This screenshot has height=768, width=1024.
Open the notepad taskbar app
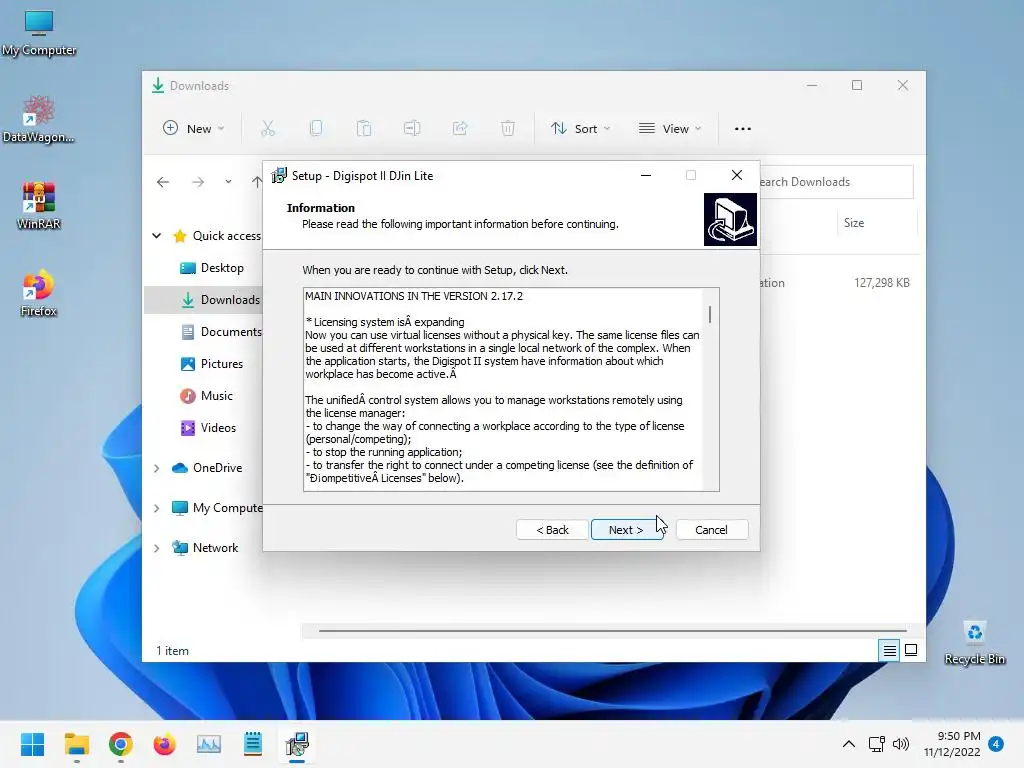tap(253, 744)
